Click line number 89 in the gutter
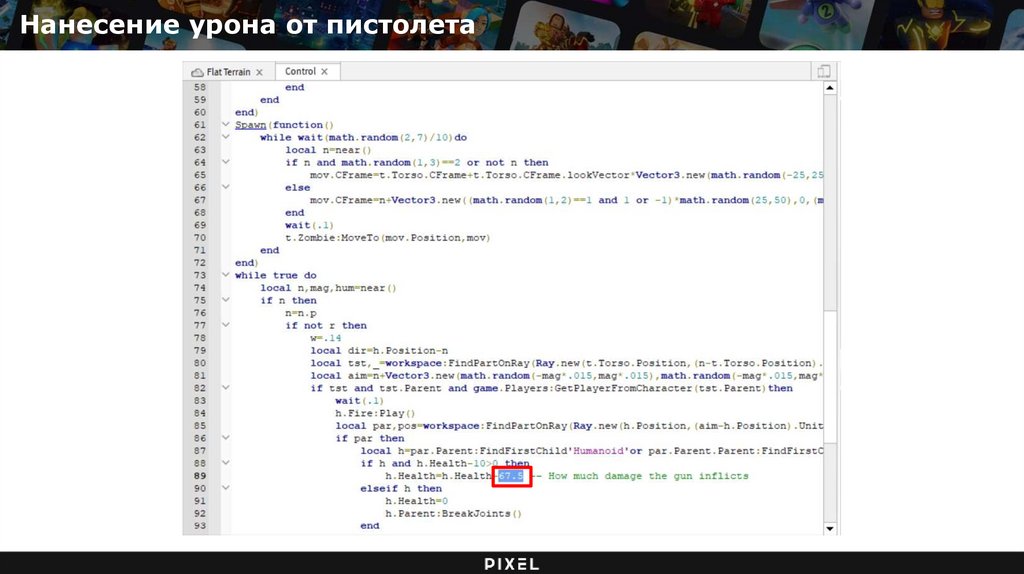The height and width of the screenshot is (574, 1024). [200, 476]
